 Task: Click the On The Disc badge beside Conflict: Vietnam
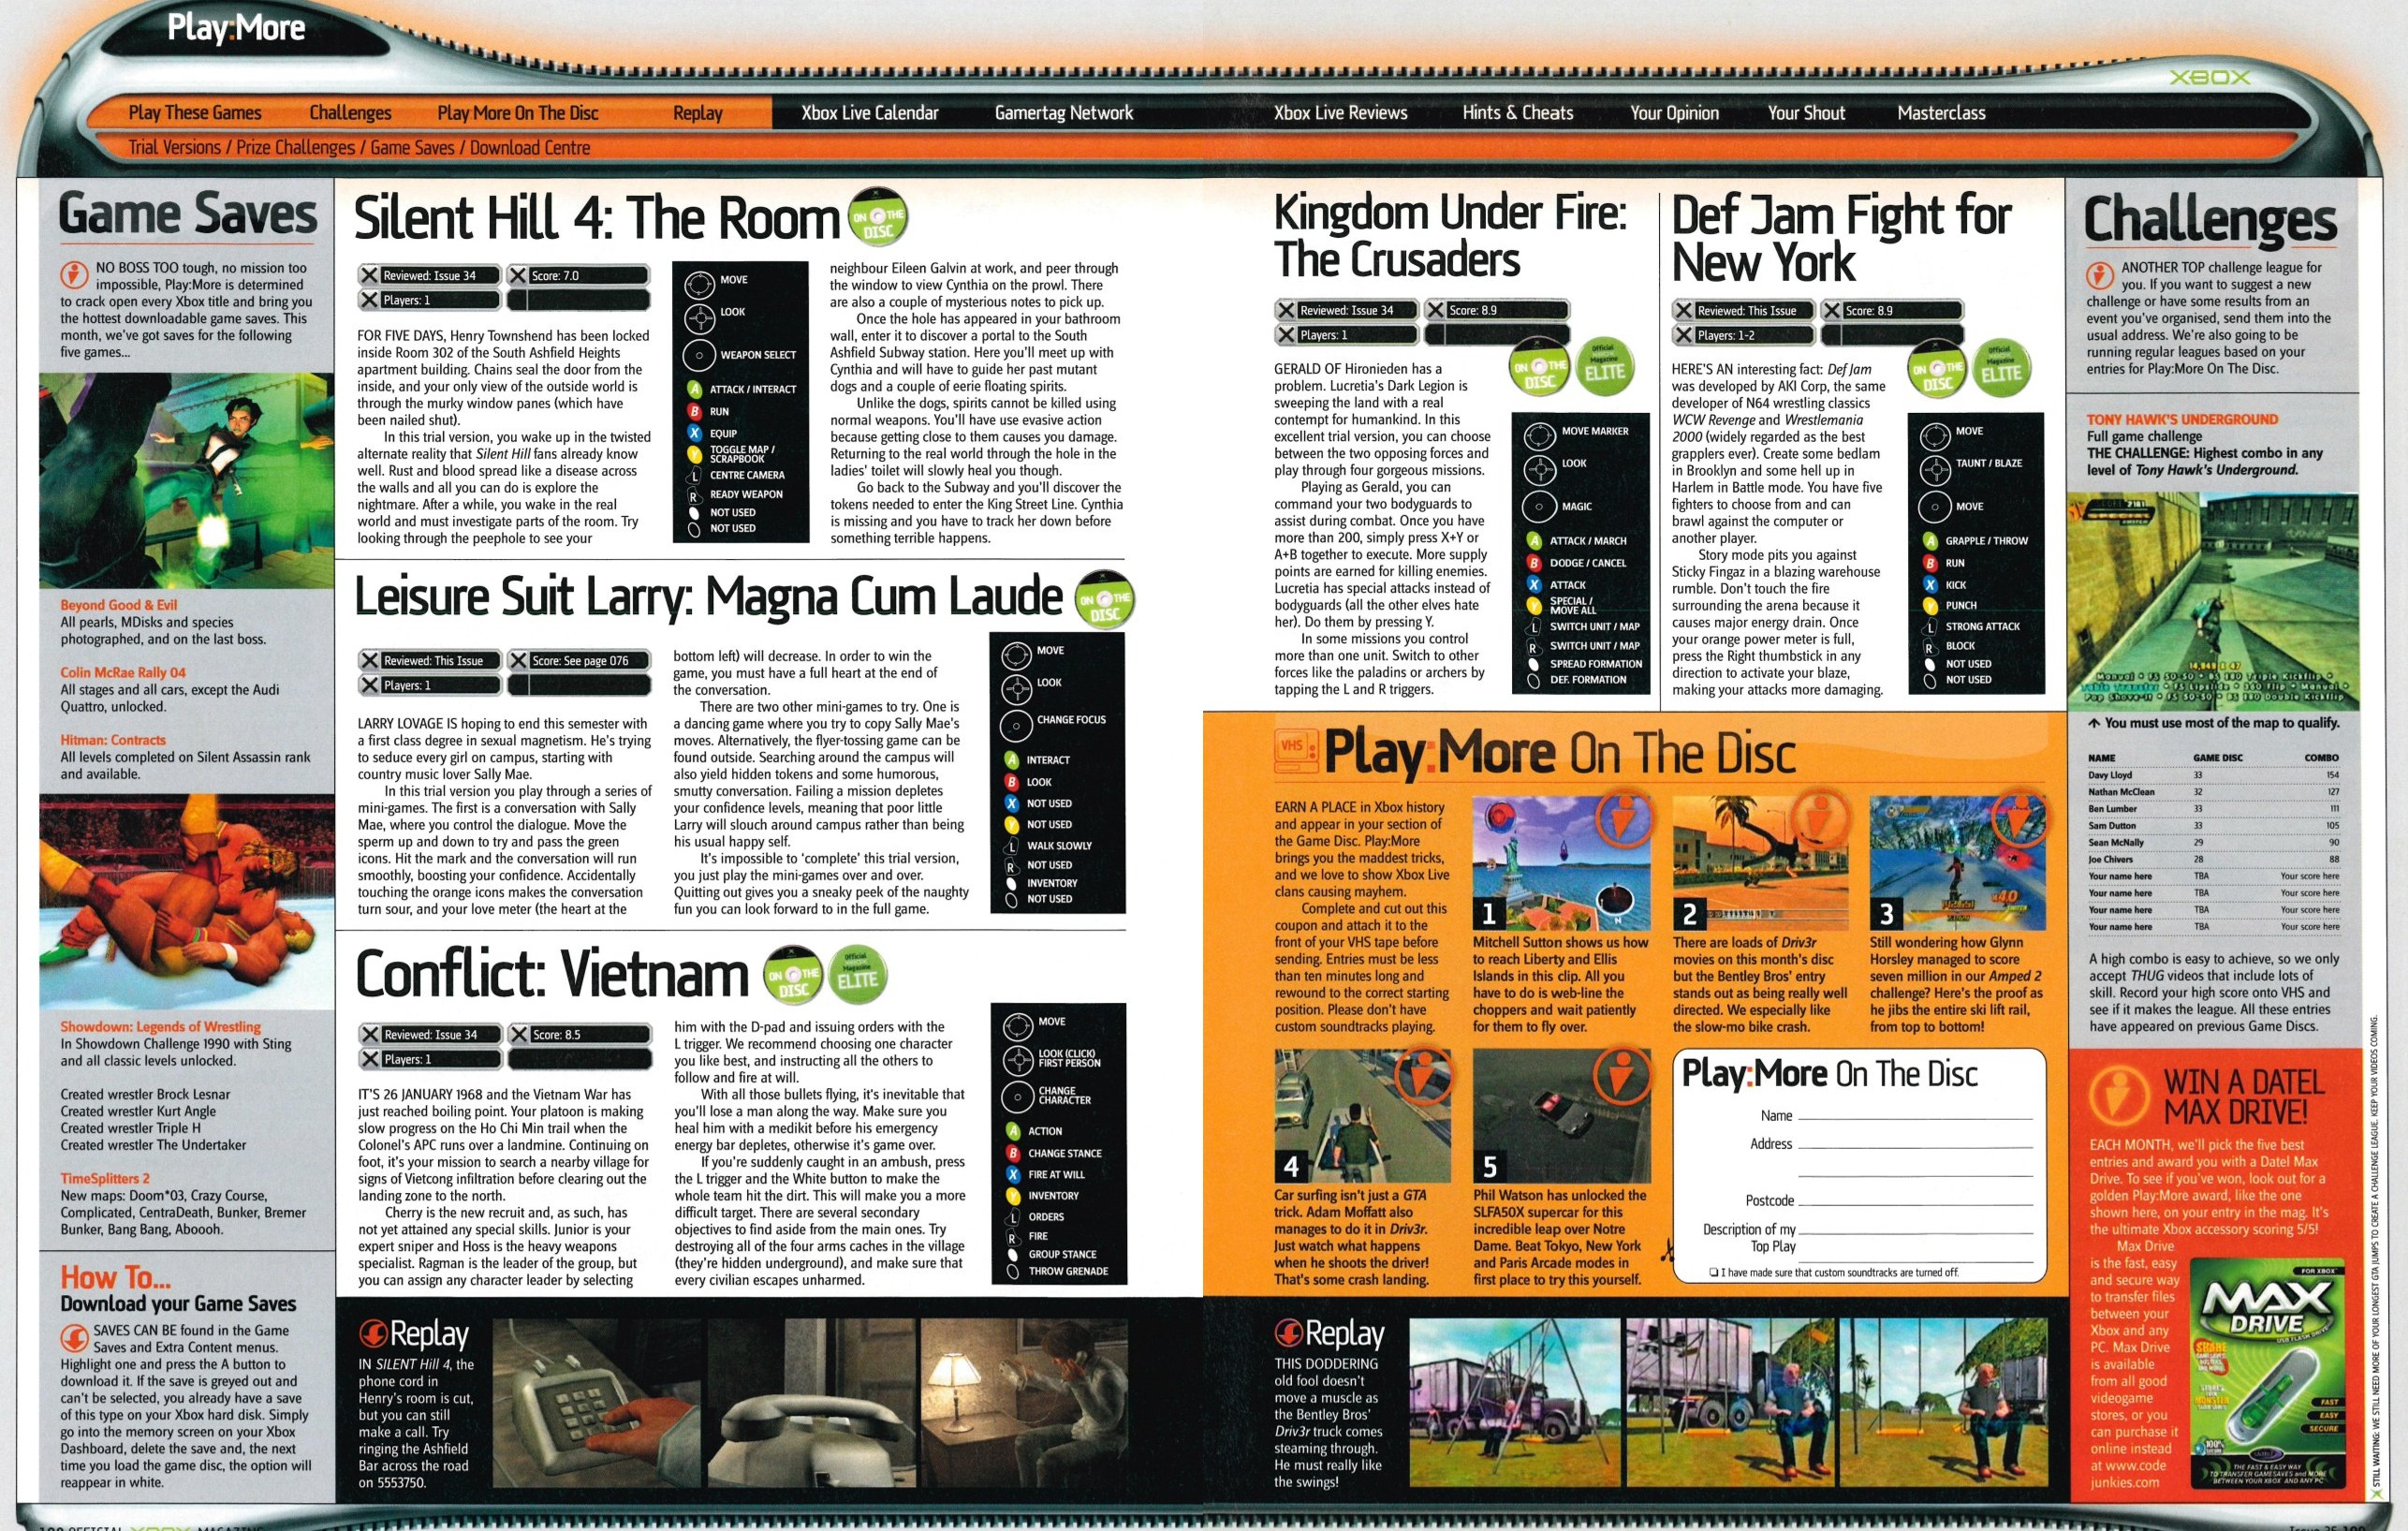792,975
